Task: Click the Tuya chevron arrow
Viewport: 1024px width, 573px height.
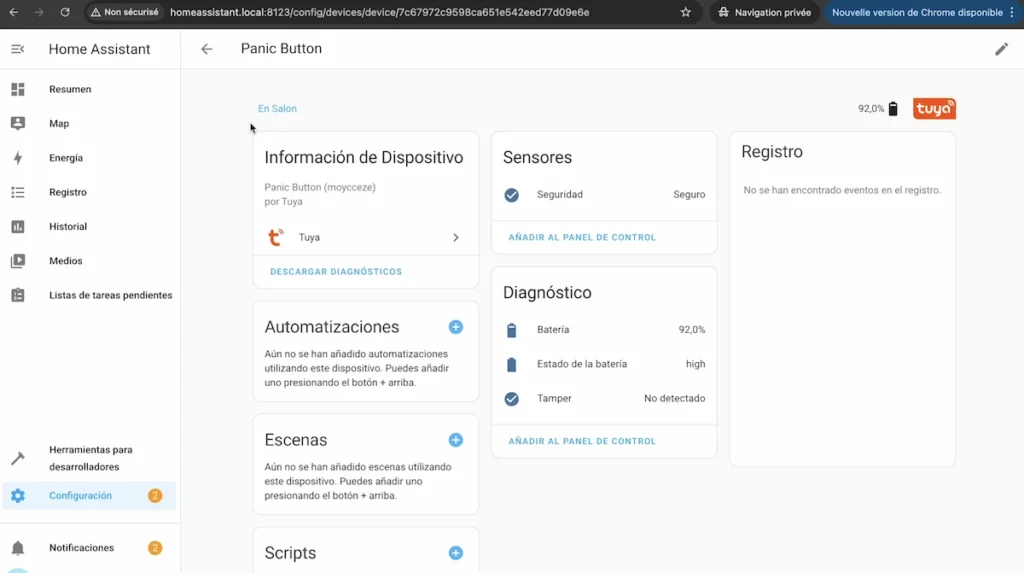Action: pyautogui.click(x=456, y=237)
